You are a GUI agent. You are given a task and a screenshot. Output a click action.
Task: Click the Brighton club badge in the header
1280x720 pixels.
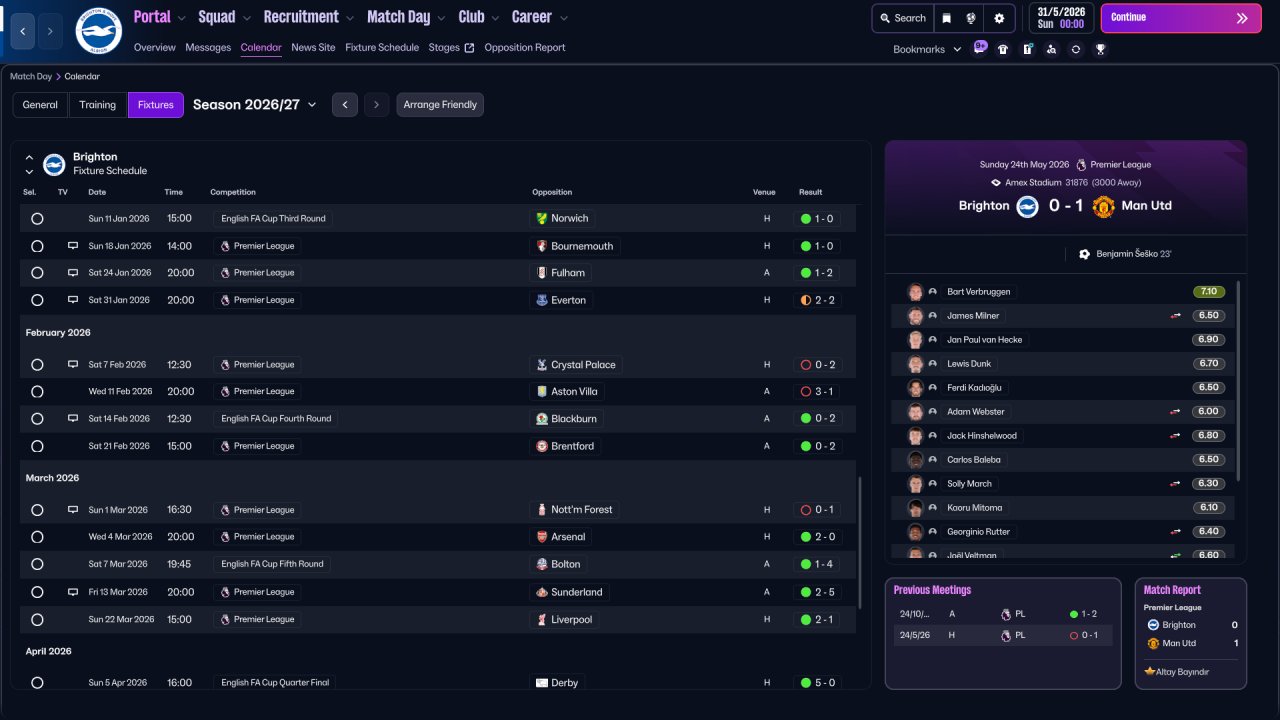click(x=98, y=31)
